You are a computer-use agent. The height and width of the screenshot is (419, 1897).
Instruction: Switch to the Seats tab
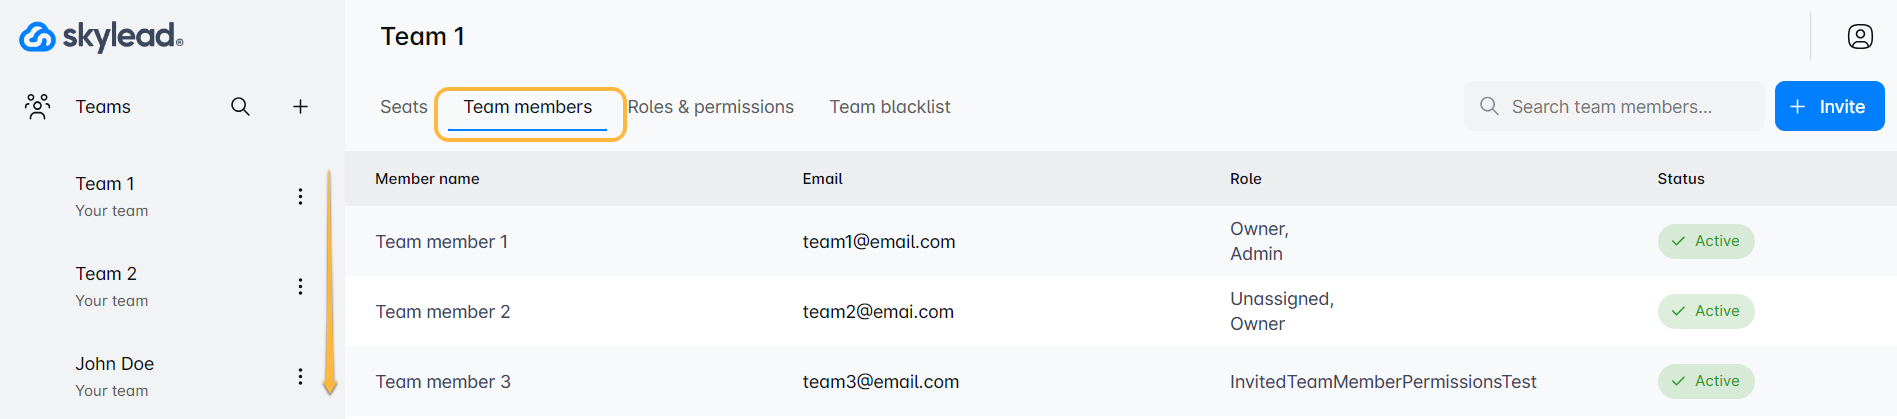pos(403,107)
